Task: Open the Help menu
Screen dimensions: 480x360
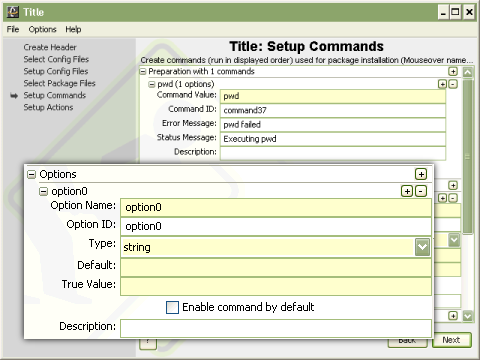Action: tap(73, 29)
